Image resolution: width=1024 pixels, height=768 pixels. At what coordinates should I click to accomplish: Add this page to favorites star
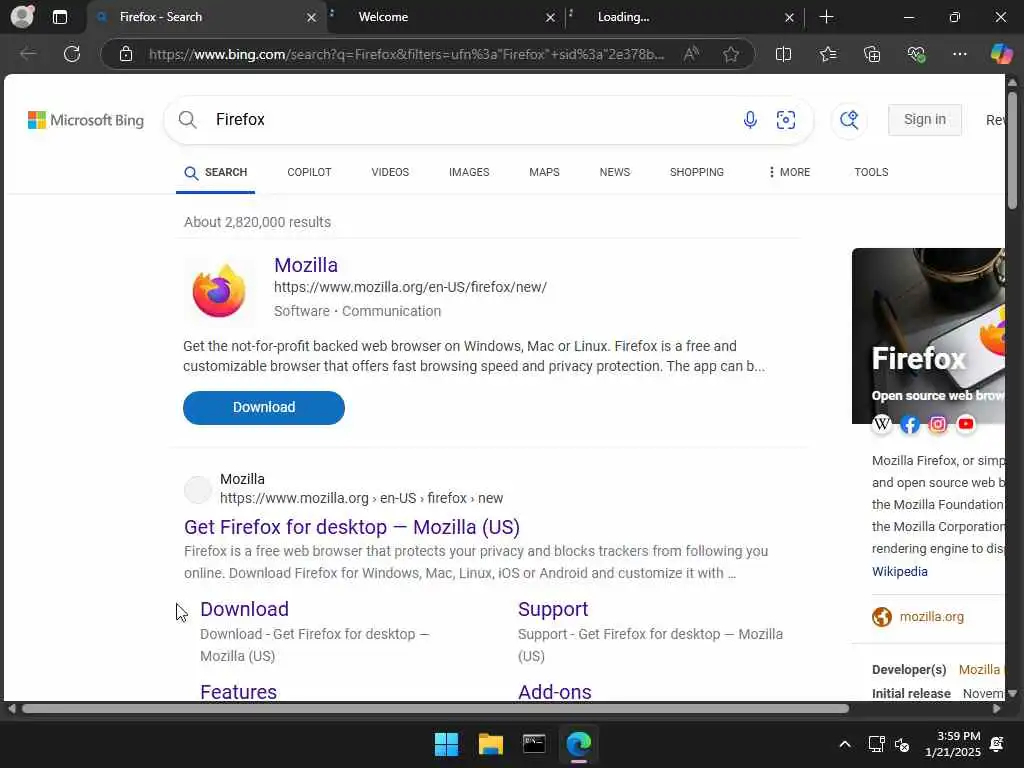[x=731, y=54]
